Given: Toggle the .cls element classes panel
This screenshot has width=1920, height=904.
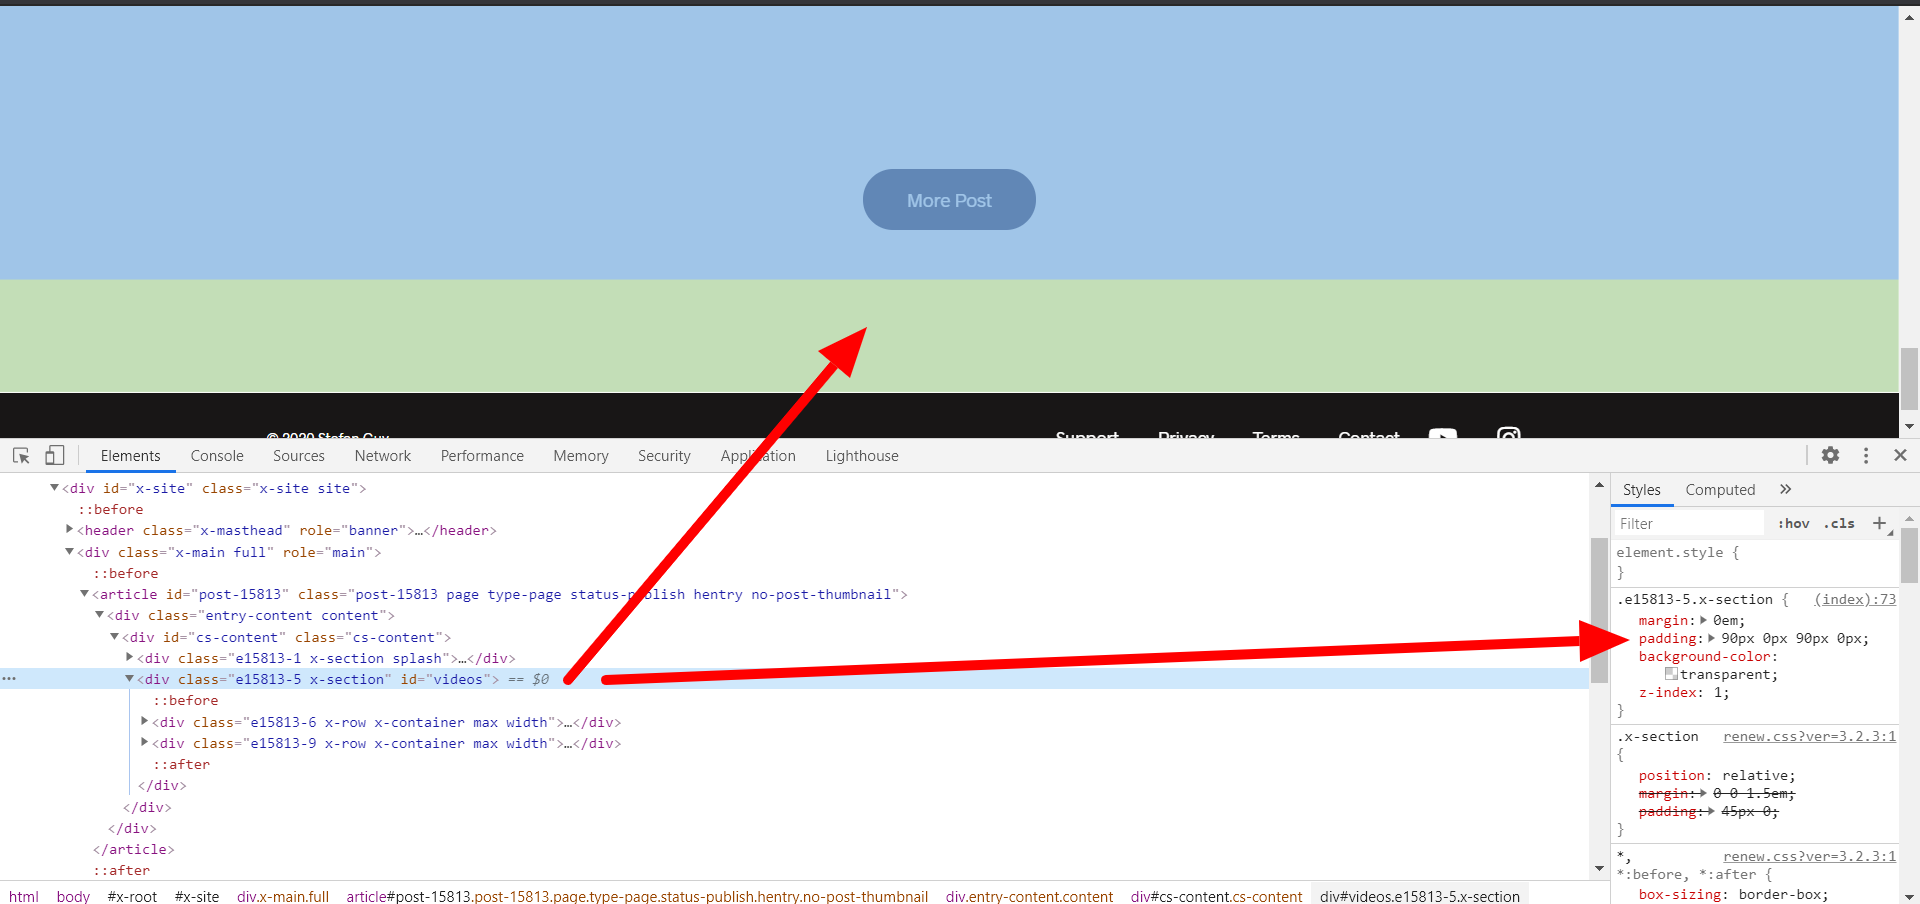Looking at the screenshot, I should click(x=1839, y=523).
